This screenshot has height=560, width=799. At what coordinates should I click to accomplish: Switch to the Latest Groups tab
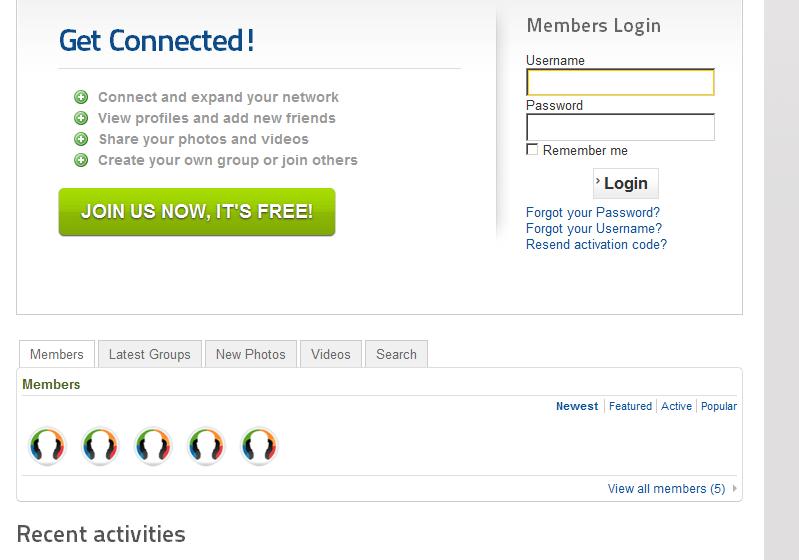click(149, 354)
